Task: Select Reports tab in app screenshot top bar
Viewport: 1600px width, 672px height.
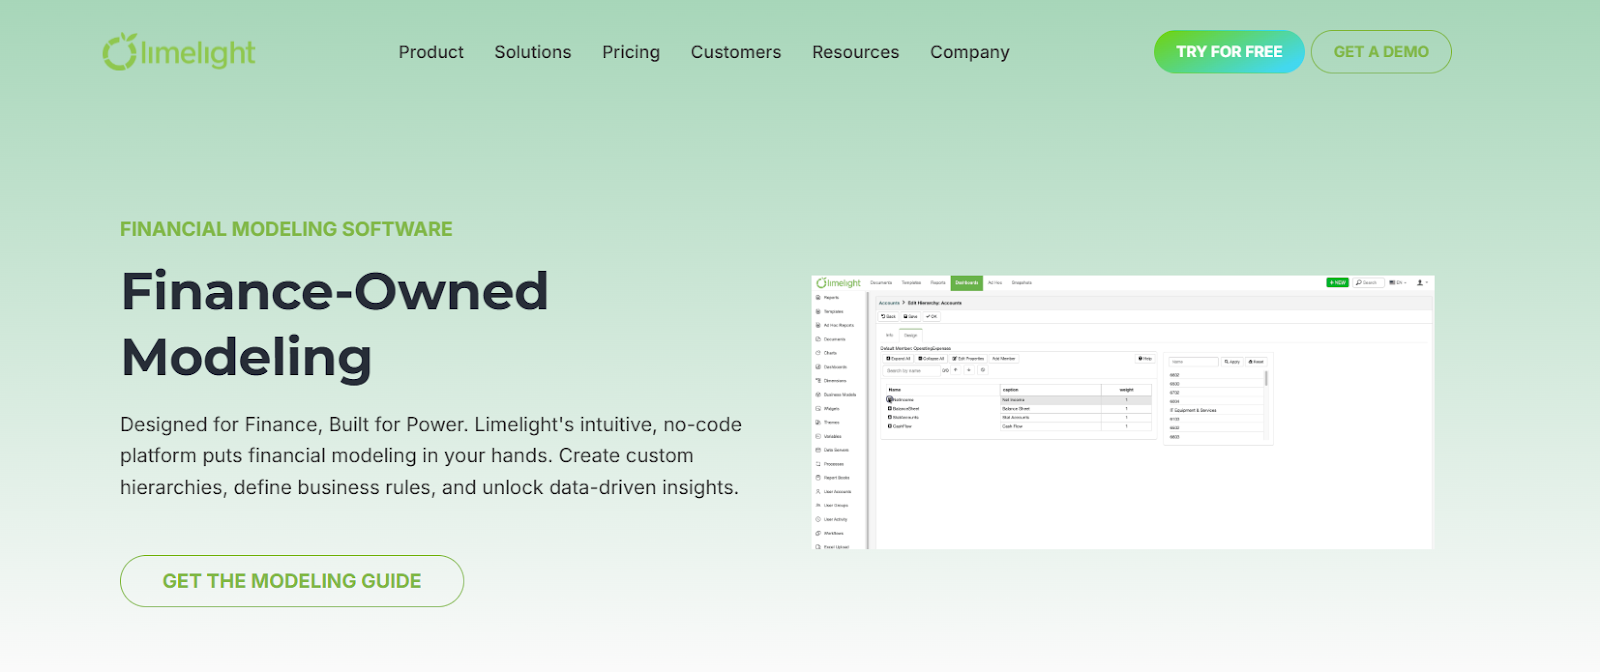Action: coord(938,283)
